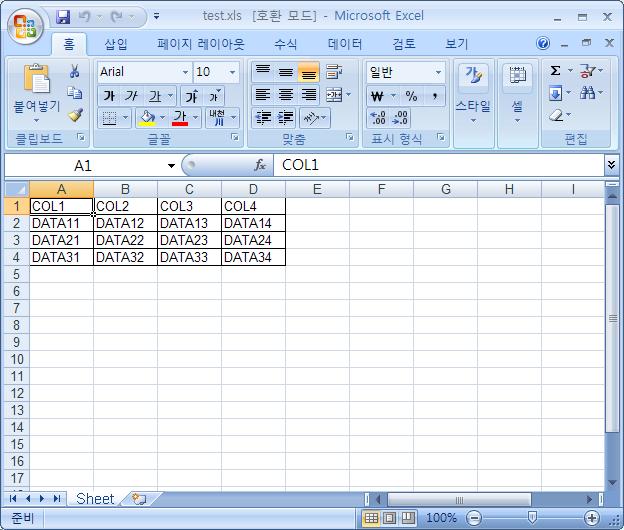Click the Format Painter brush icon
624x530 pixels.
75,115
